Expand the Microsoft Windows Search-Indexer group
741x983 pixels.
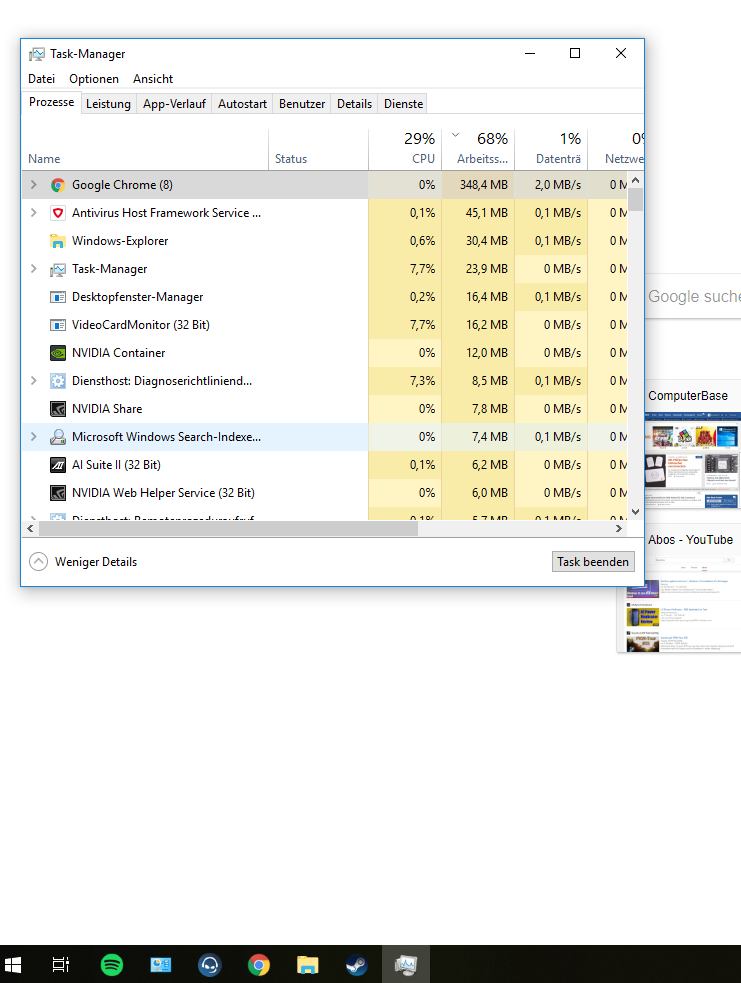34,437
